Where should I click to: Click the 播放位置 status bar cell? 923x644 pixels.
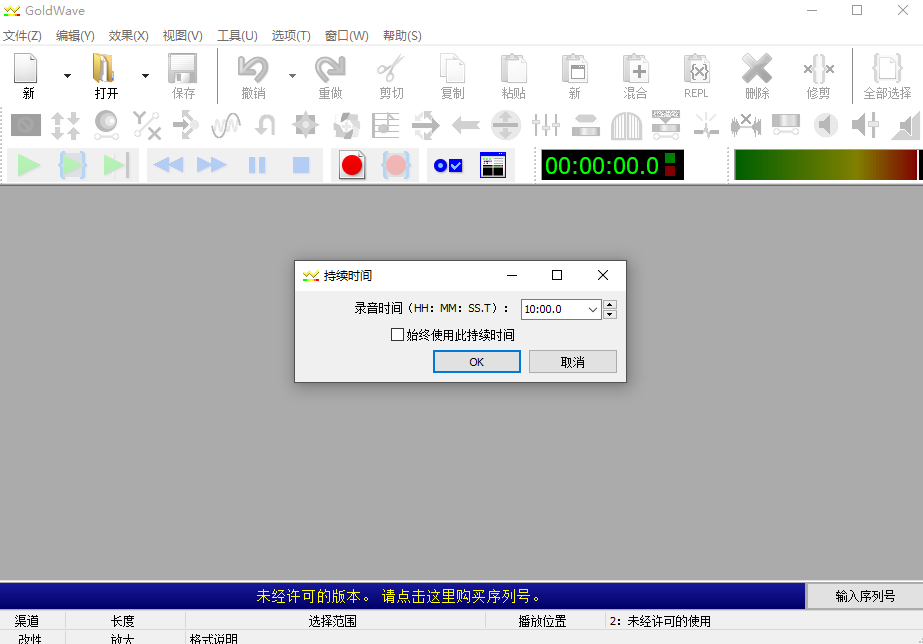point(545,621)
